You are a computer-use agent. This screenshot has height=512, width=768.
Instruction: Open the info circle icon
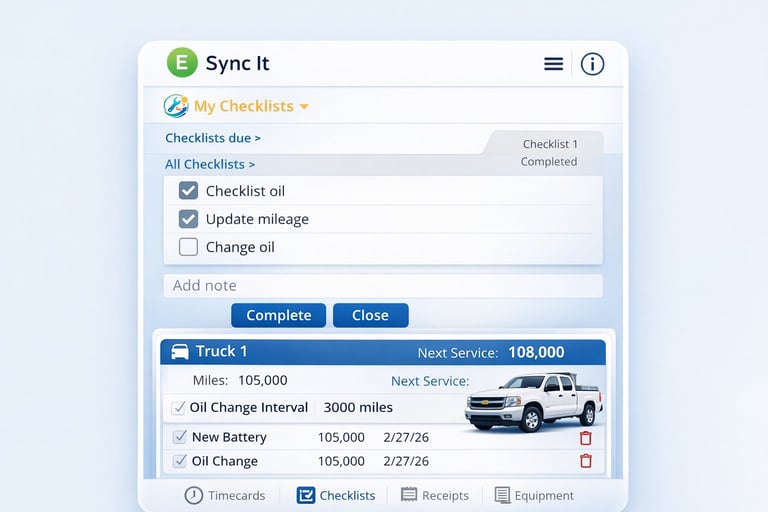pos(592,64)
